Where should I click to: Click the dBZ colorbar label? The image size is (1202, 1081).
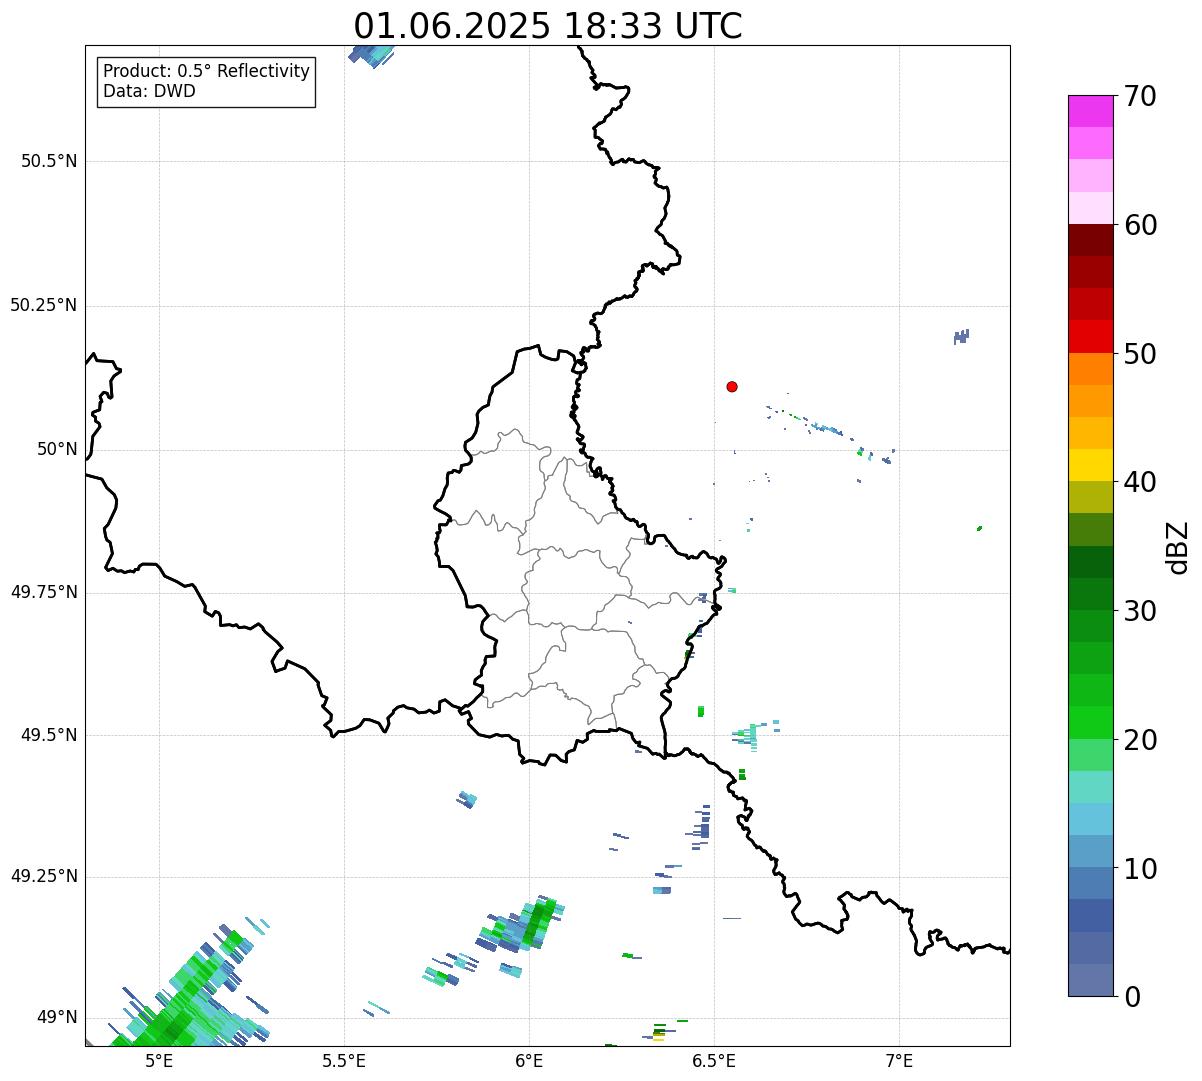point(1179,547)
